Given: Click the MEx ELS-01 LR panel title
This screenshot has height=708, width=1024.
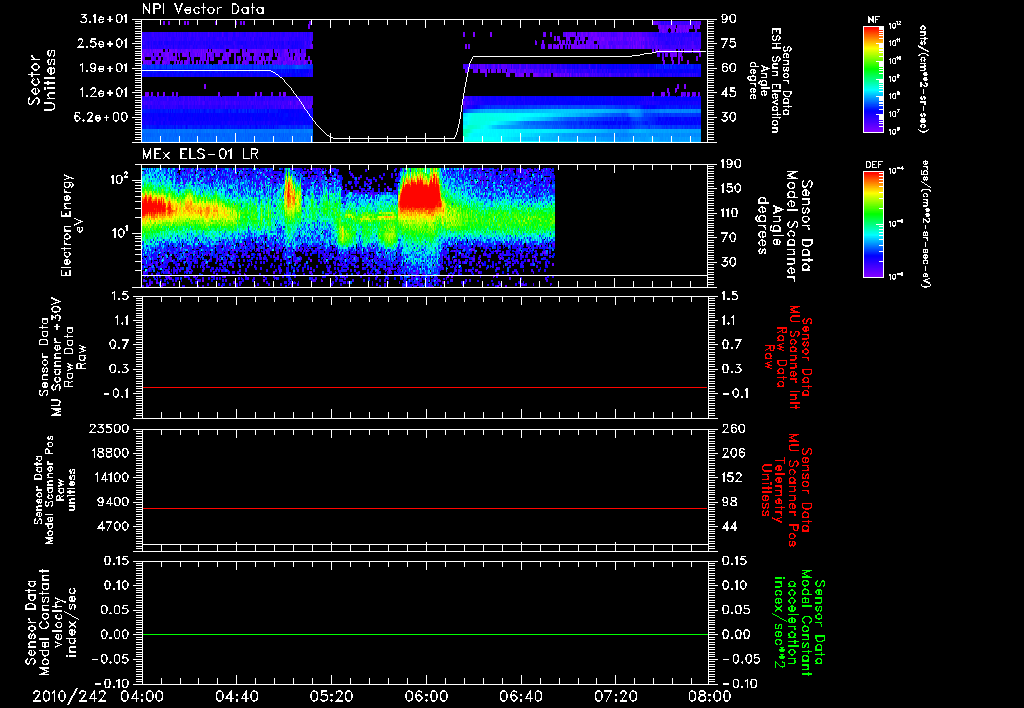Looking at the screenshot, I should coord(199,155).
